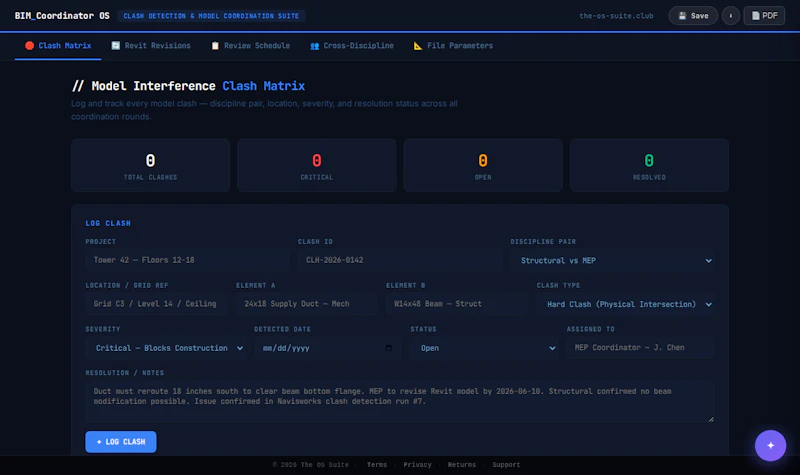Open the Support footer link
This screenshot has height=475, width=800.
click(x=506, y=465)
